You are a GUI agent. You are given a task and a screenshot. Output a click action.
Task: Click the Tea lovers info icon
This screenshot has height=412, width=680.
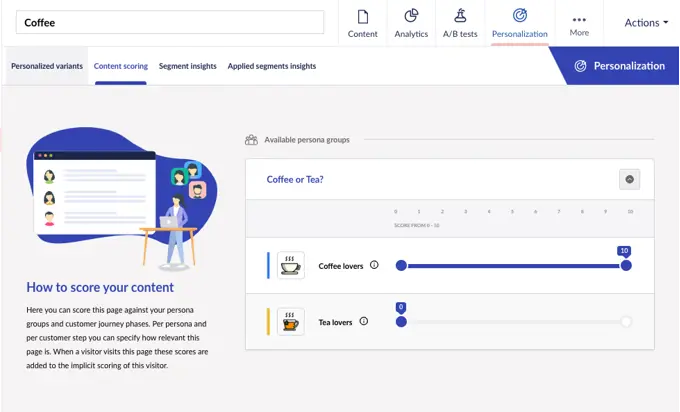(363, 321)
